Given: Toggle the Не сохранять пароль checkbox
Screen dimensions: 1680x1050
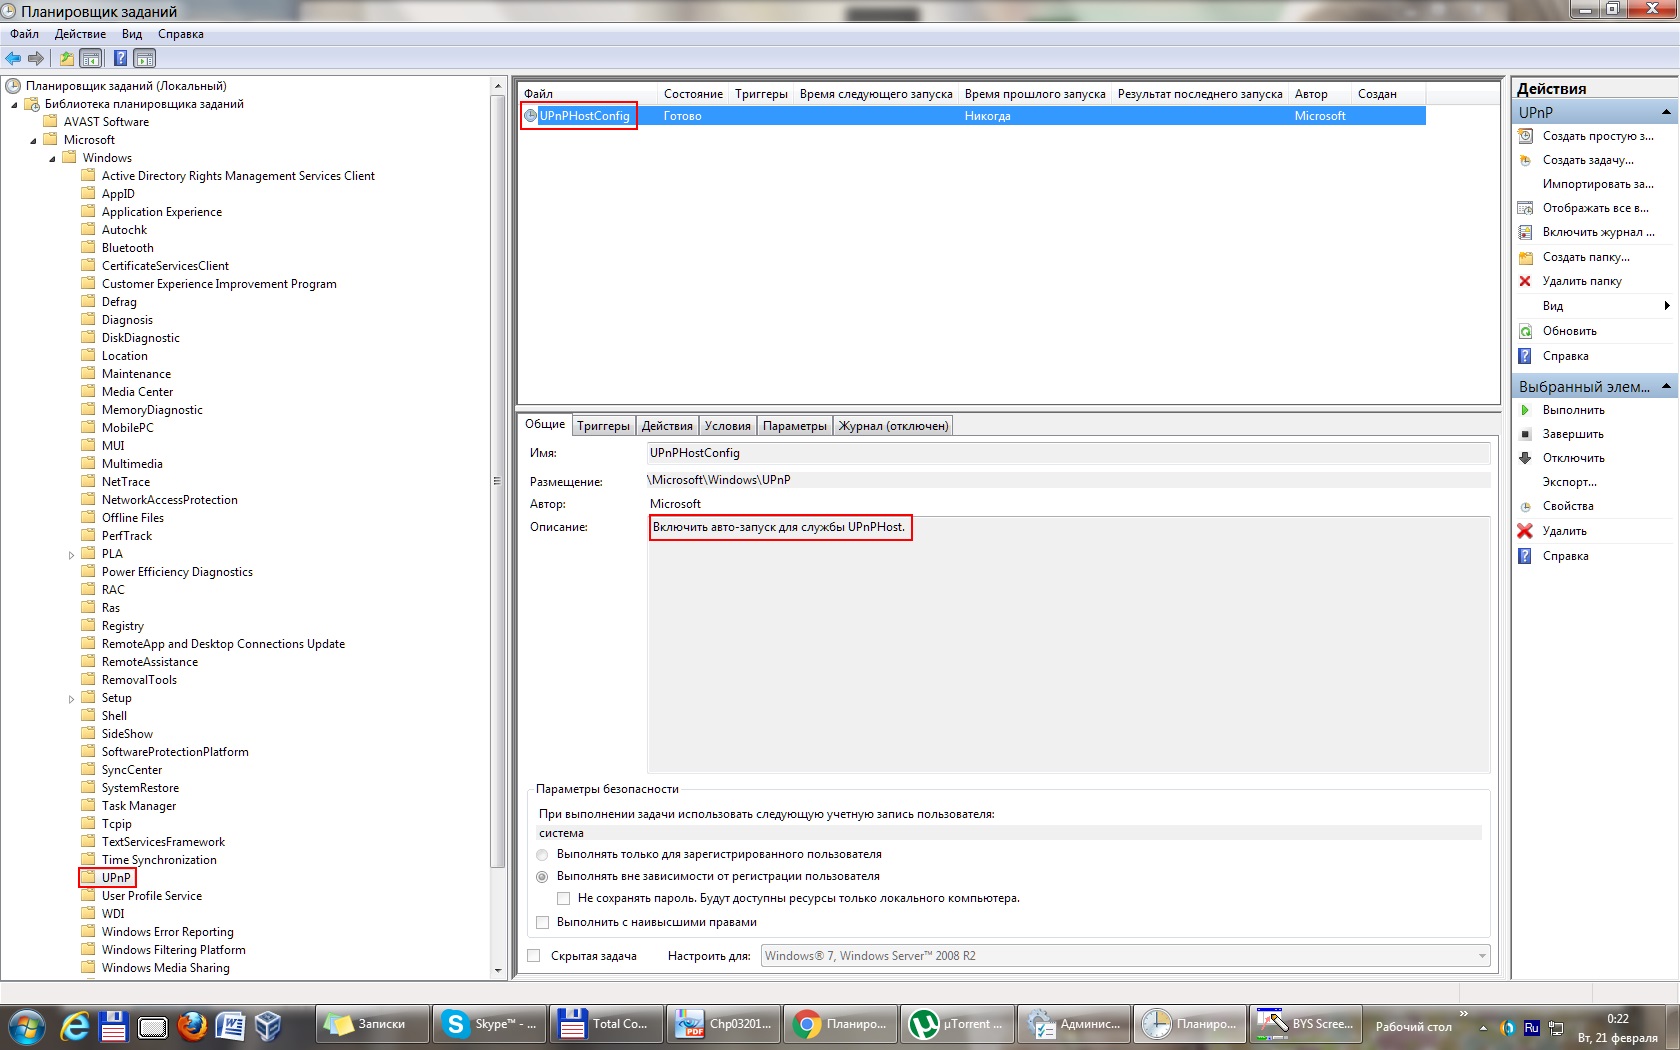Looking at the screenshot, I should pyautogui.click(x=564, y=899).
